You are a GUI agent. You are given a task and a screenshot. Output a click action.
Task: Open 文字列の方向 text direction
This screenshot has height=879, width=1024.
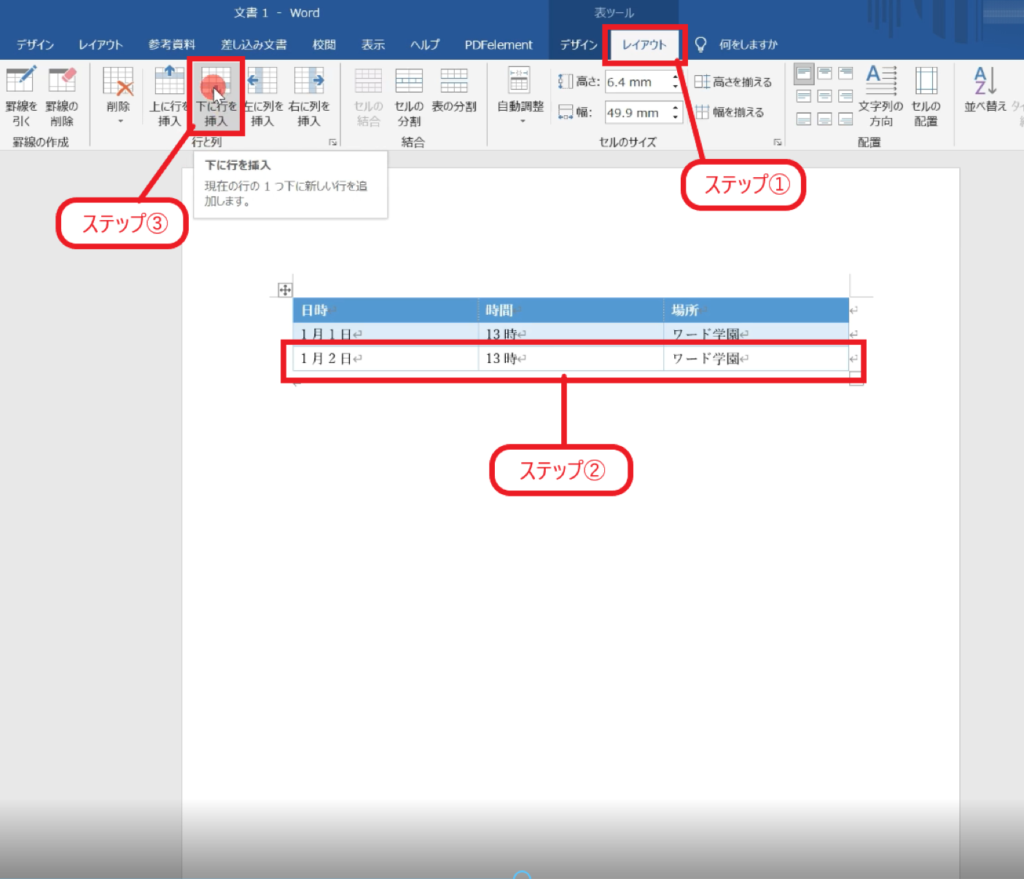point(881,96)
